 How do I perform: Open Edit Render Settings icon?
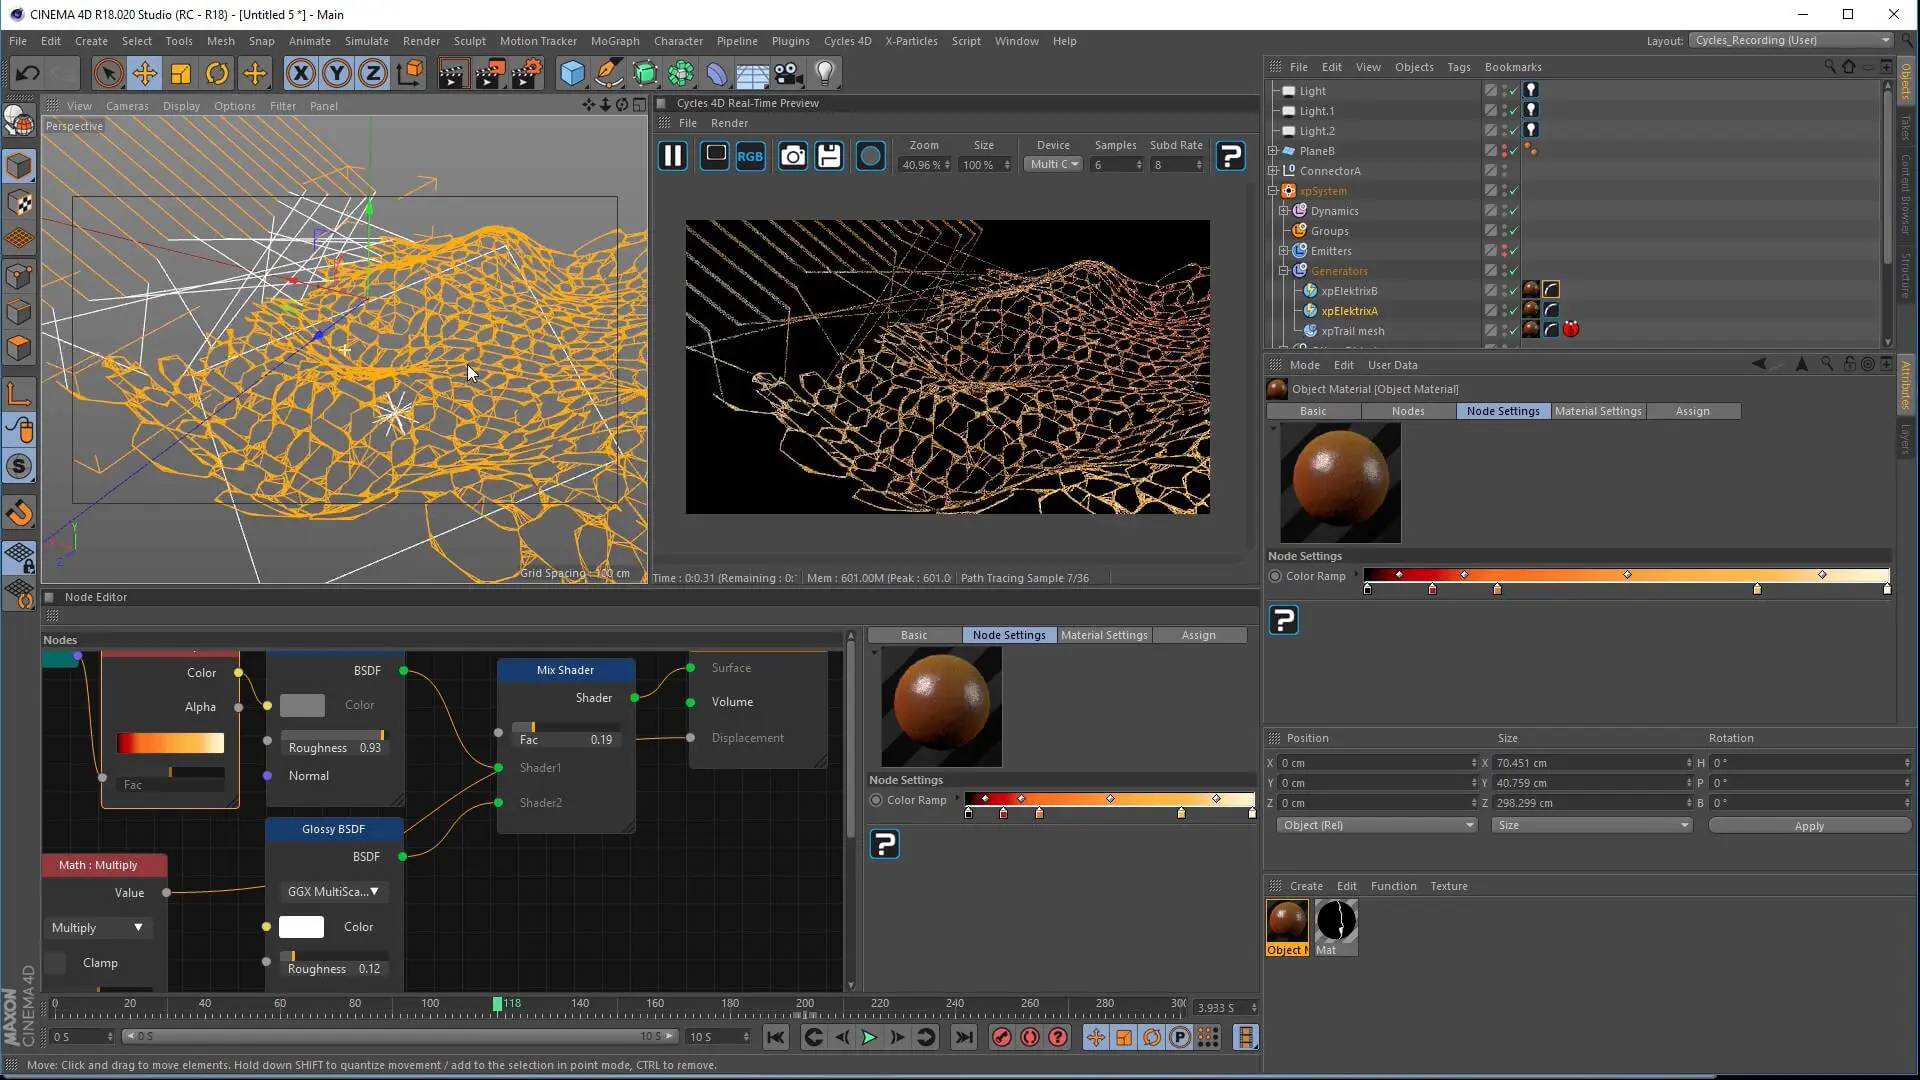[526, 73]
